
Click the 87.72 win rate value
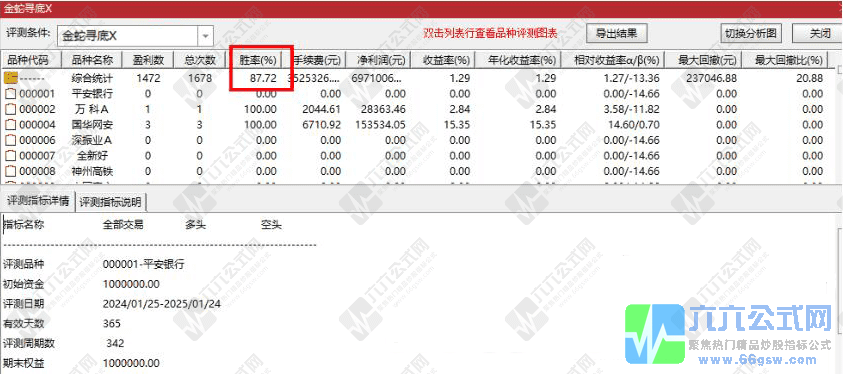tap(263, 78)
